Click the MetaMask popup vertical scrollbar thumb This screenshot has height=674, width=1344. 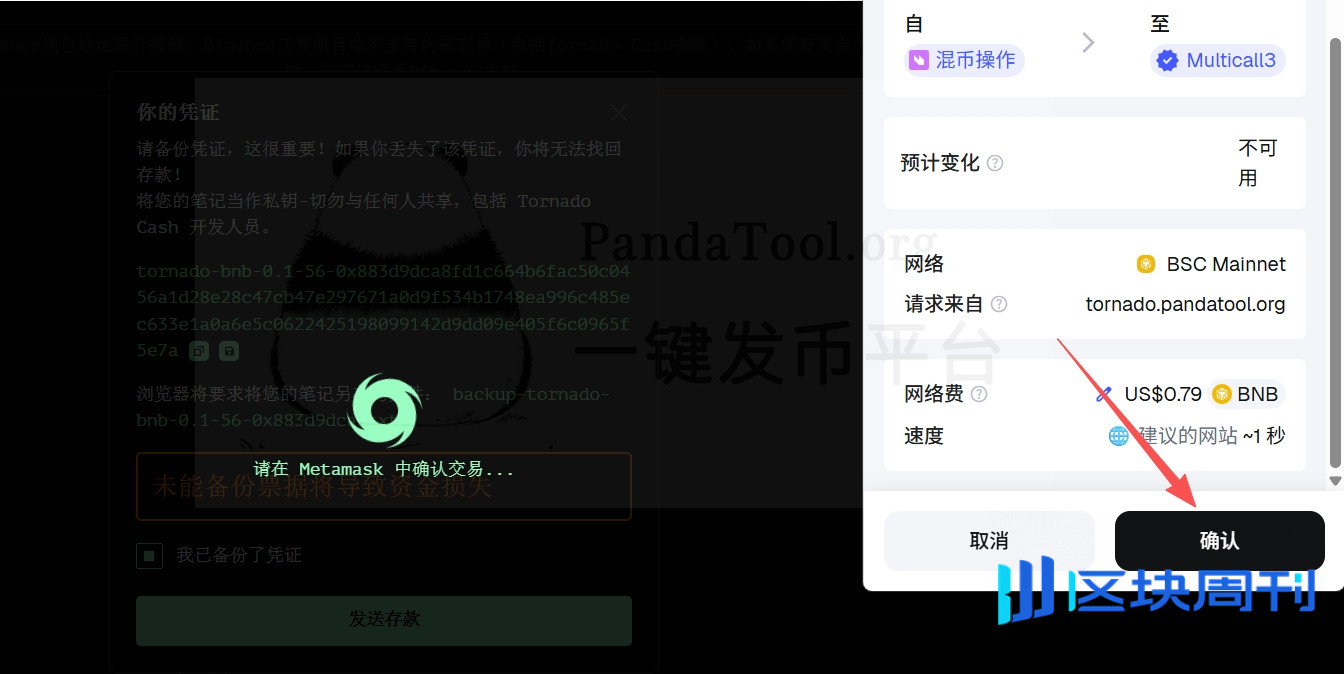click(x=1335, y=250)
